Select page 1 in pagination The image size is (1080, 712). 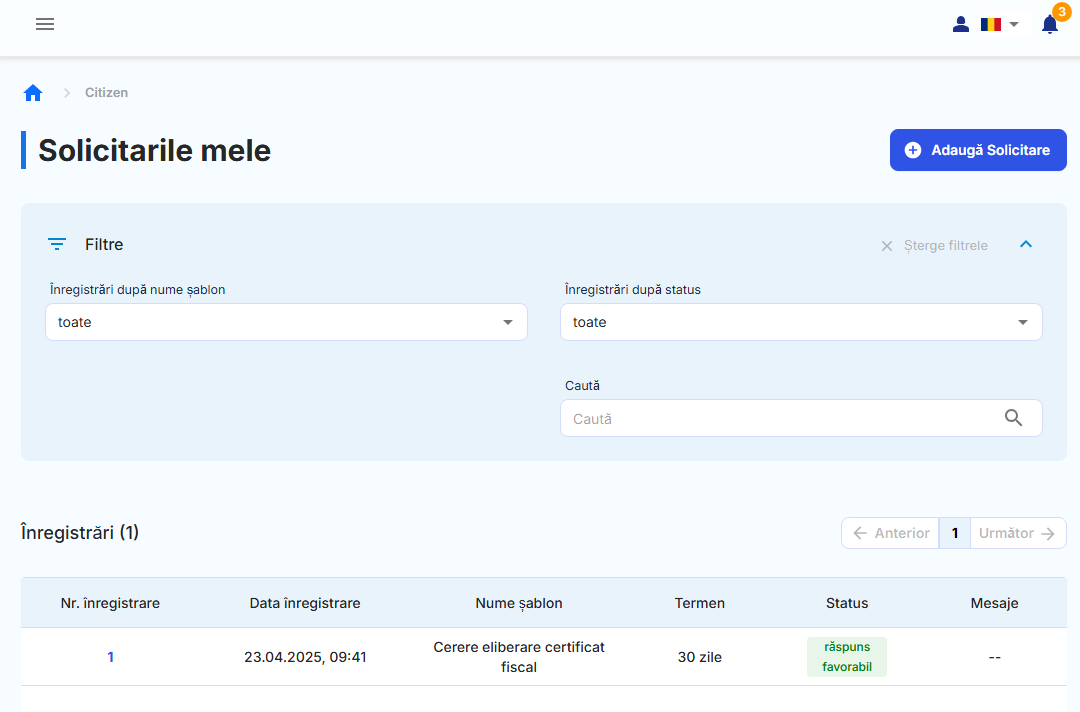click(x=955, y=533)
